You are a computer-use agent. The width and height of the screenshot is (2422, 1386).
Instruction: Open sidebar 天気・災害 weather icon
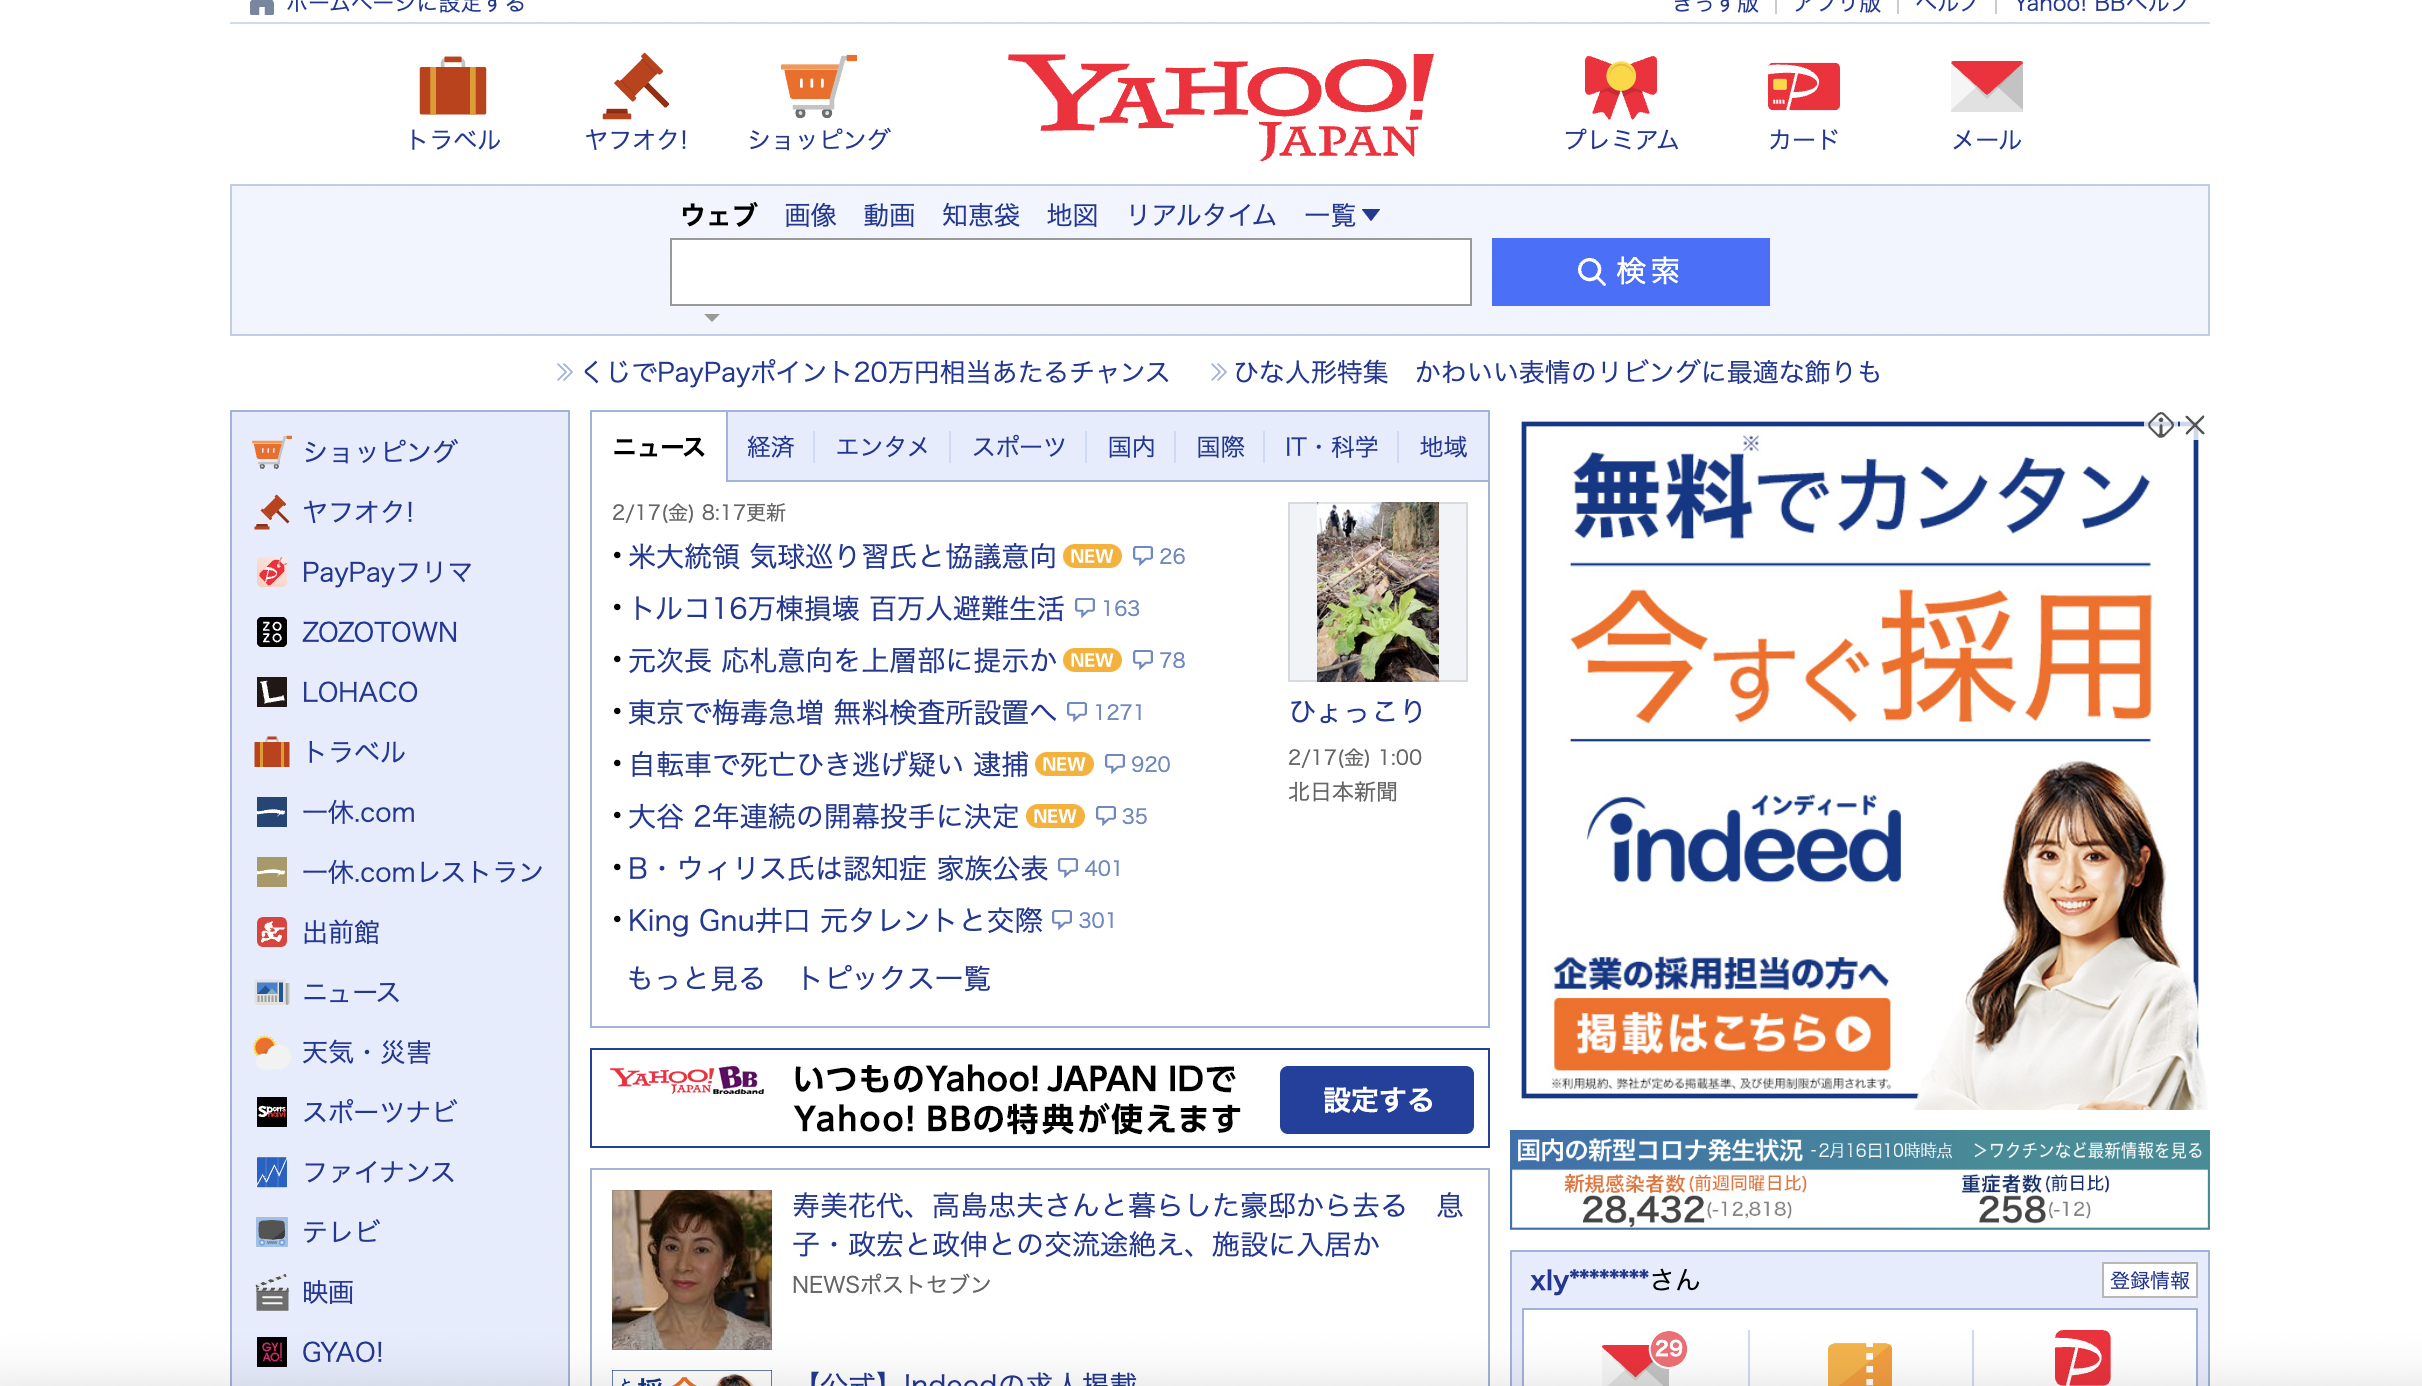click(x=271, y=1052)
